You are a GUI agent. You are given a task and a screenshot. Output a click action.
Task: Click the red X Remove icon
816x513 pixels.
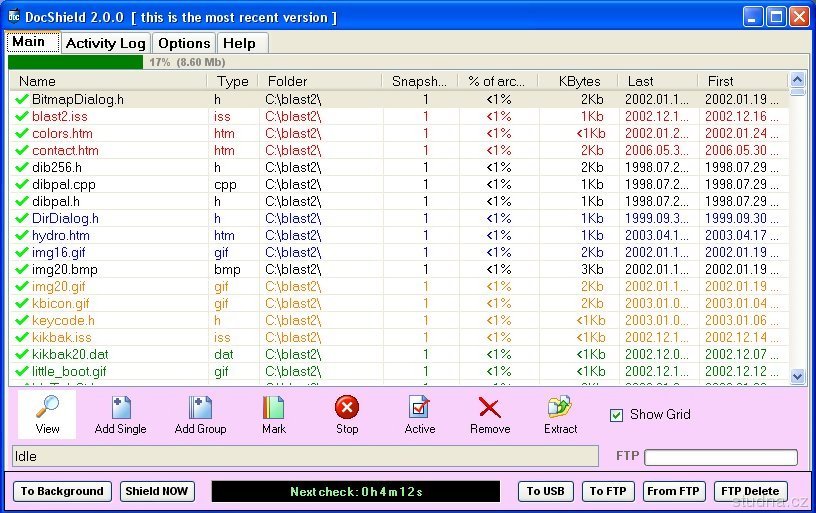click(x=490, y=408)
